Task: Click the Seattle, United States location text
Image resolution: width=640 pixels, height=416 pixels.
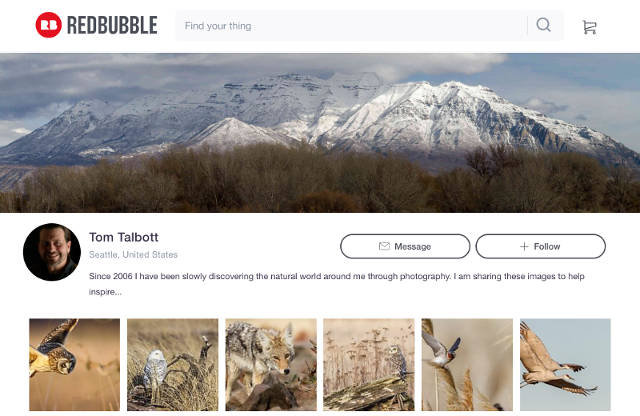Action: point(133,255)
